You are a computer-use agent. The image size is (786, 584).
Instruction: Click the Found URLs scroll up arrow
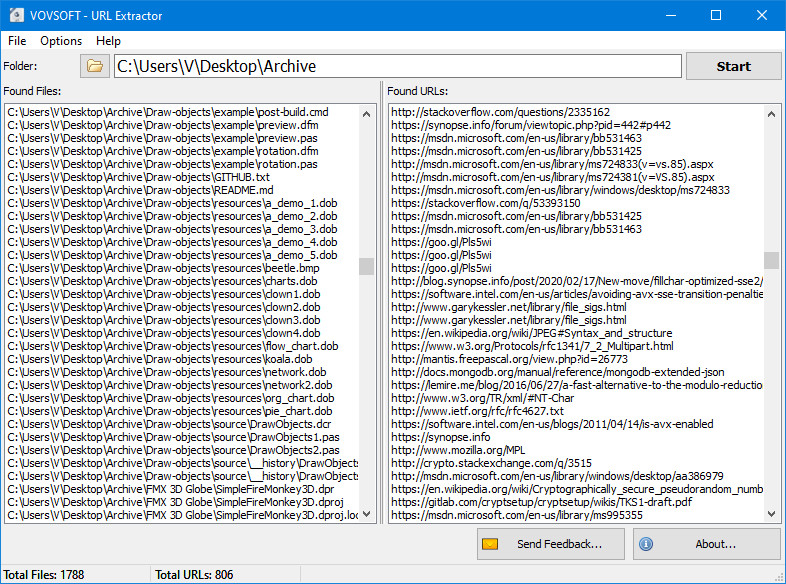click(x=771, y=114)
